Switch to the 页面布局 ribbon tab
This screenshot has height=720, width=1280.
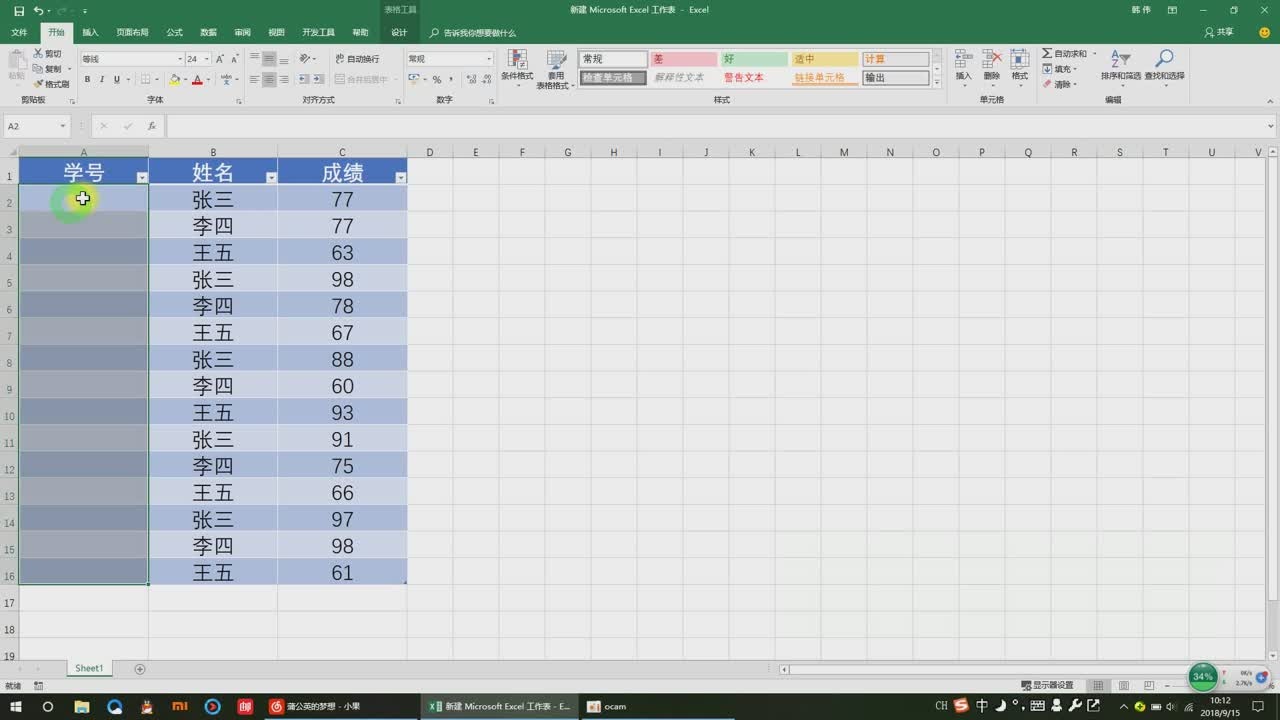click(x=132, y=32)
